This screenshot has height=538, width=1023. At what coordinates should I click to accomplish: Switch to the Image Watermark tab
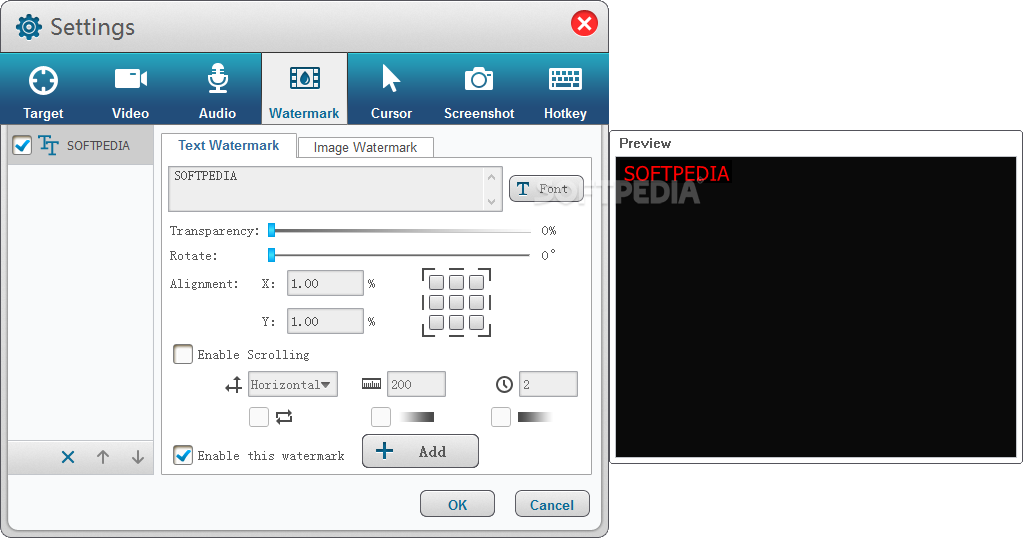(x=365, y=147)
